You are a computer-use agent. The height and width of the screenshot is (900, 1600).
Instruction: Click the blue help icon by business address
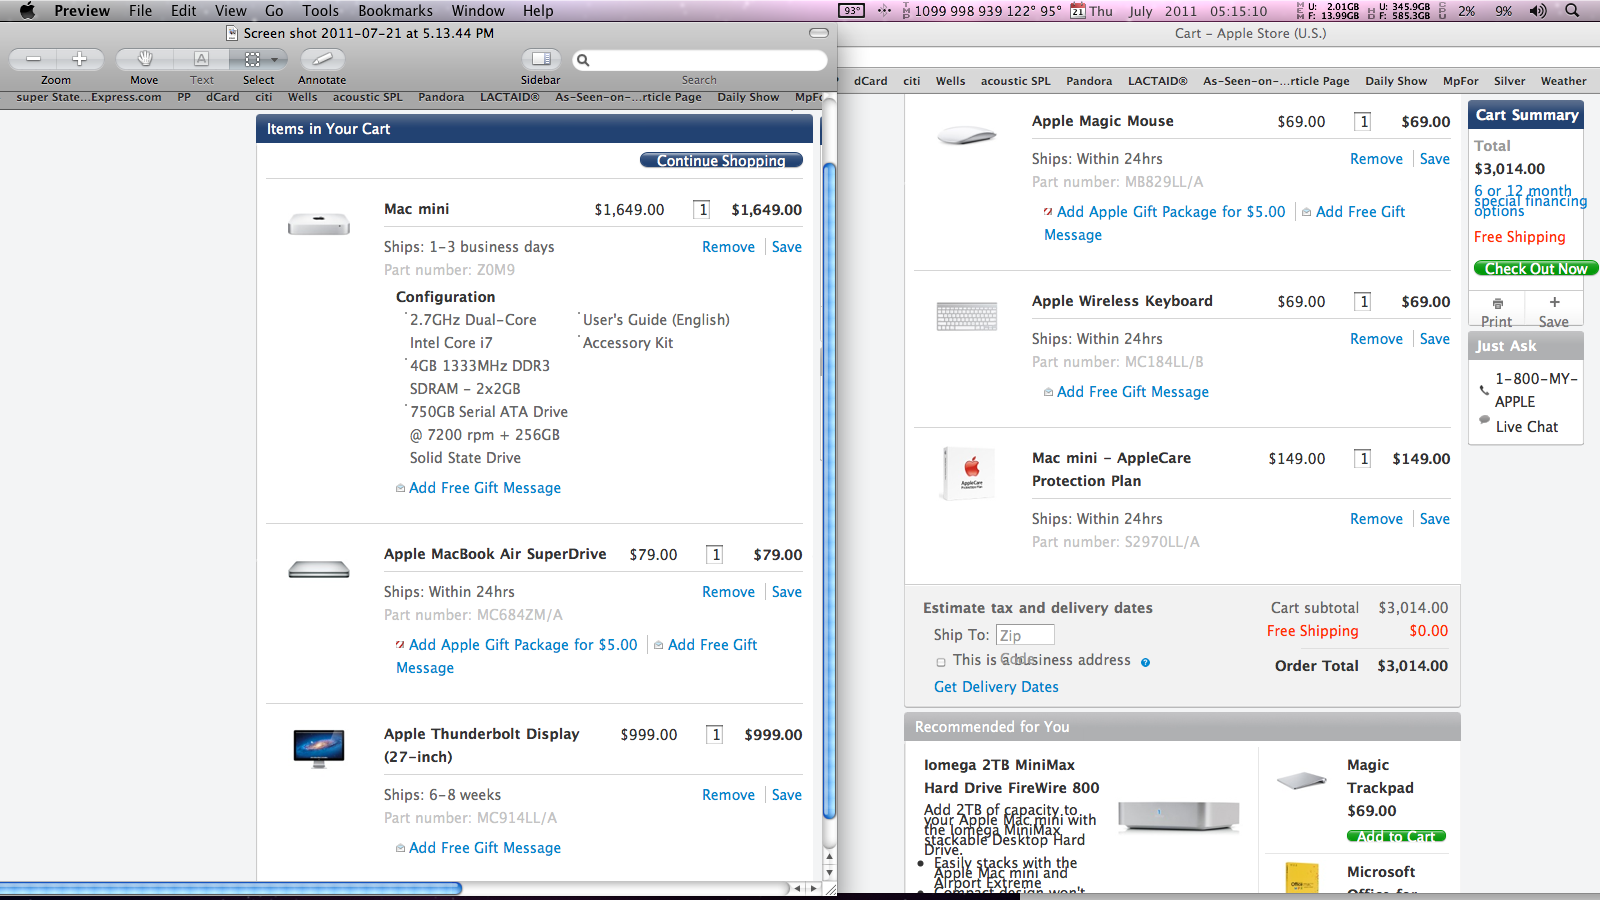pyautogui.click(x=1145, y=662)
